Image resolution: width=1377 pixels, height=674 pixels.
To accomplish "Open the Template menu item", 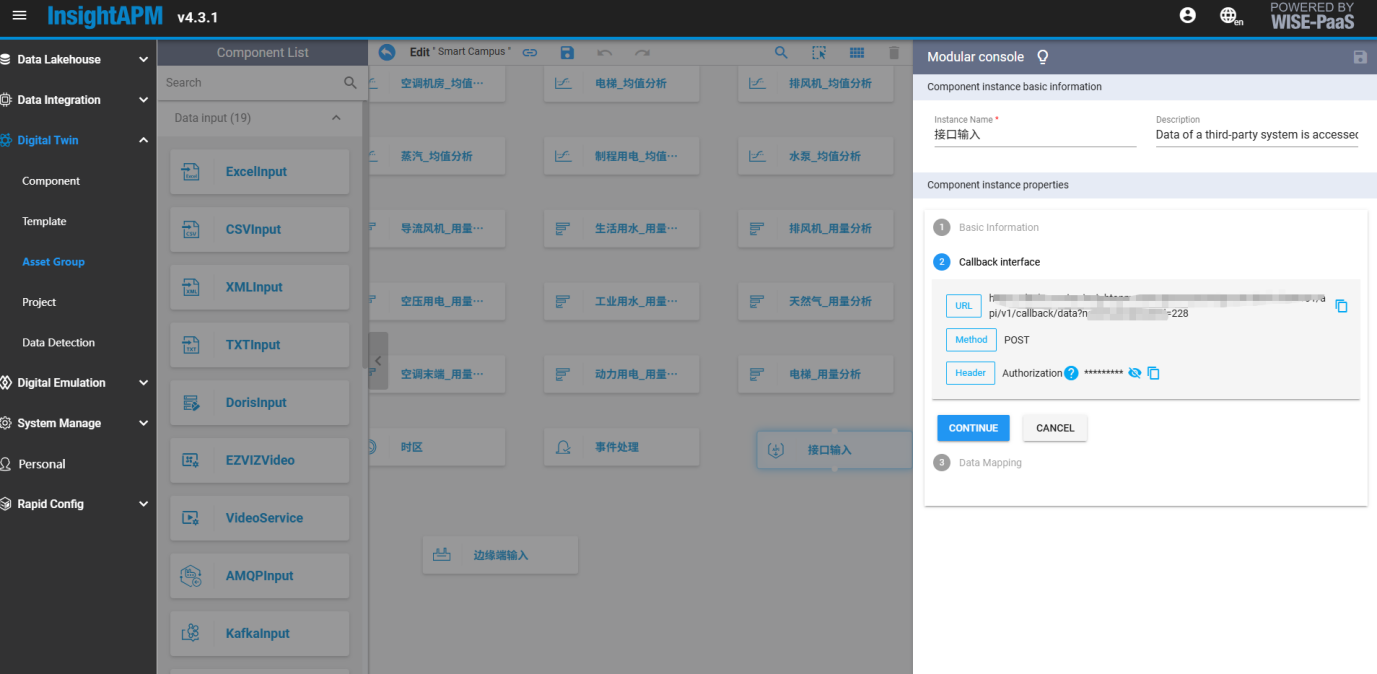I will tap(44, 222).
